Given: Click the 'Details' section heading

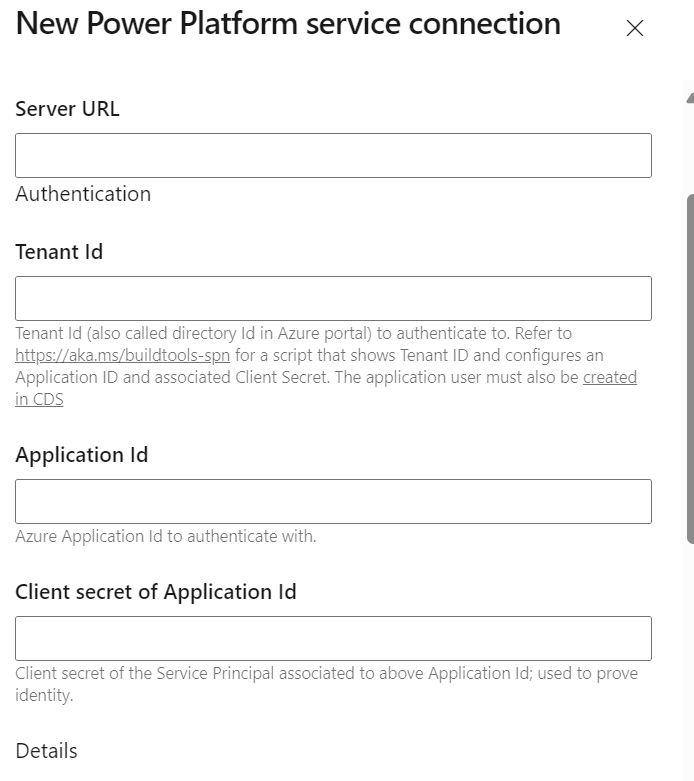Looking at the screenshot, I should 47,751.
